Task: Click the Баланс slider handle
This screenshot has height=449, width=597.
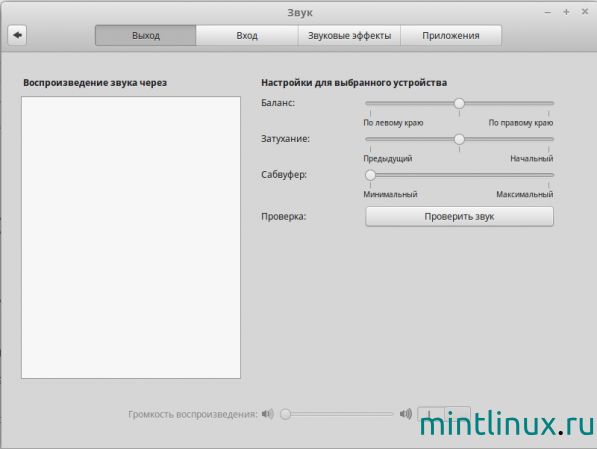Action: point(459,103)
